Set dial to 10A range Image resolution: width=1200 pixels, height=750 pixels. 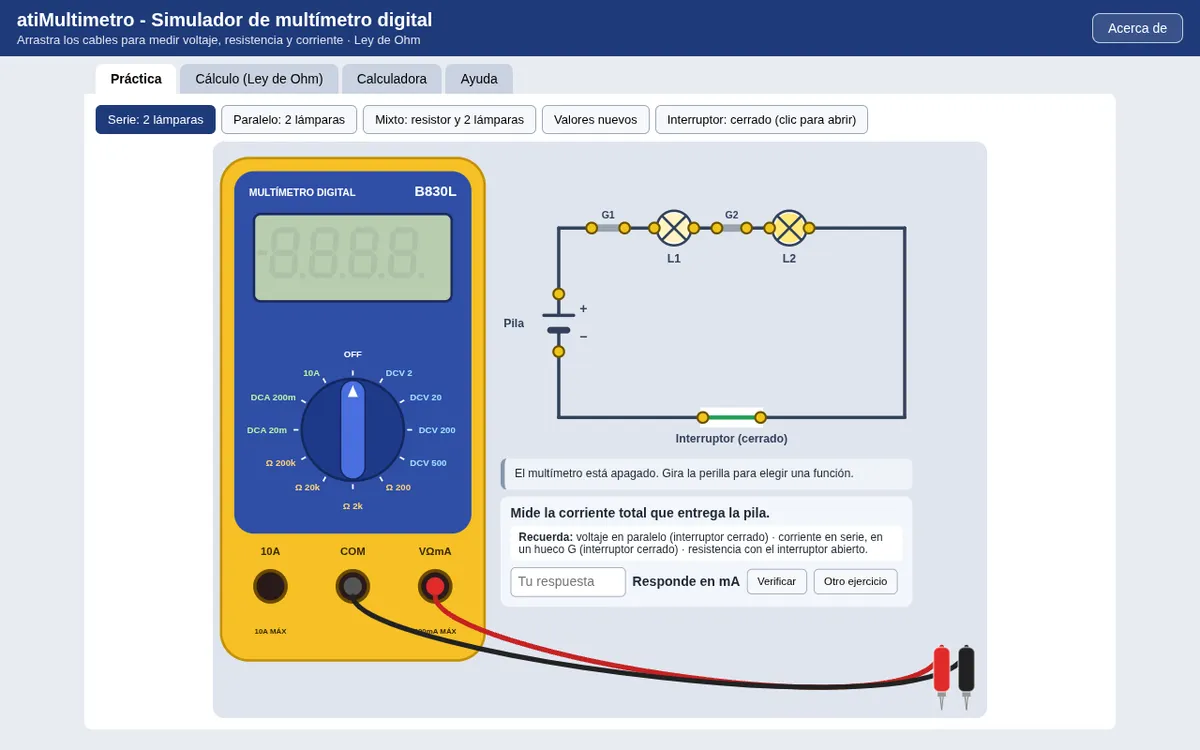[311, 373]
